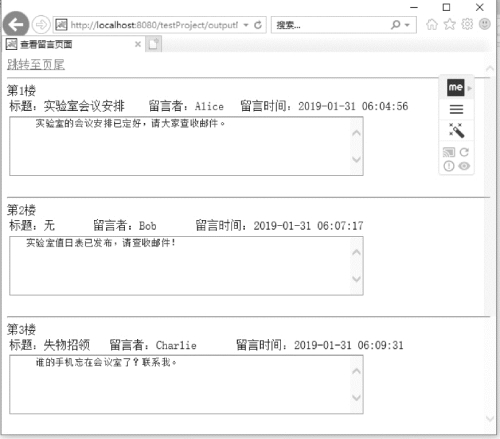The image size is (500, 439).
Task: Toggle the eye visibility icon in the side panel
Action: [464, 166]
